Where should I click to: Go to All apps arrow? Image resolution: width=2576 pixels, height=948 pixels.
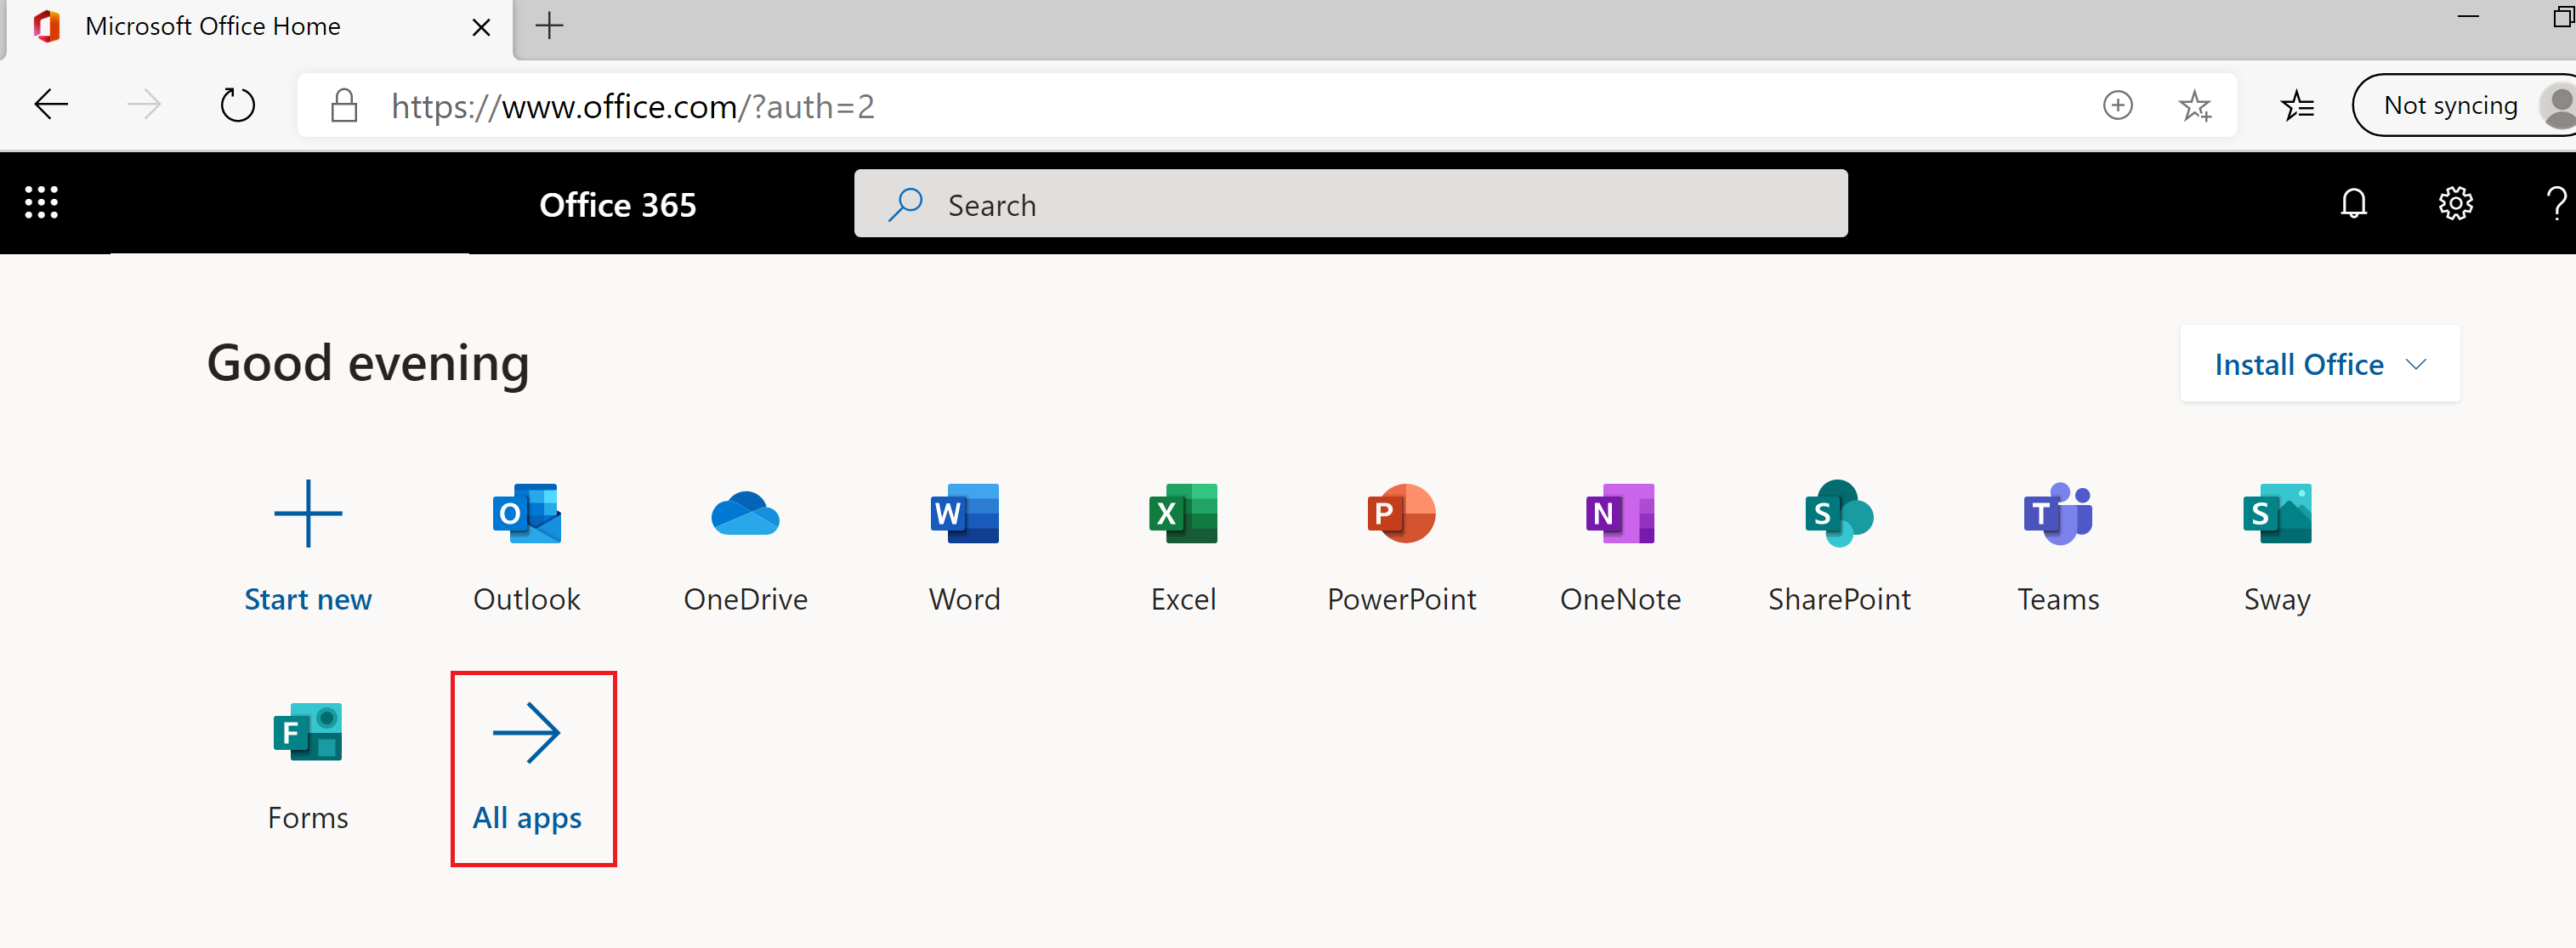pos(527,732)
